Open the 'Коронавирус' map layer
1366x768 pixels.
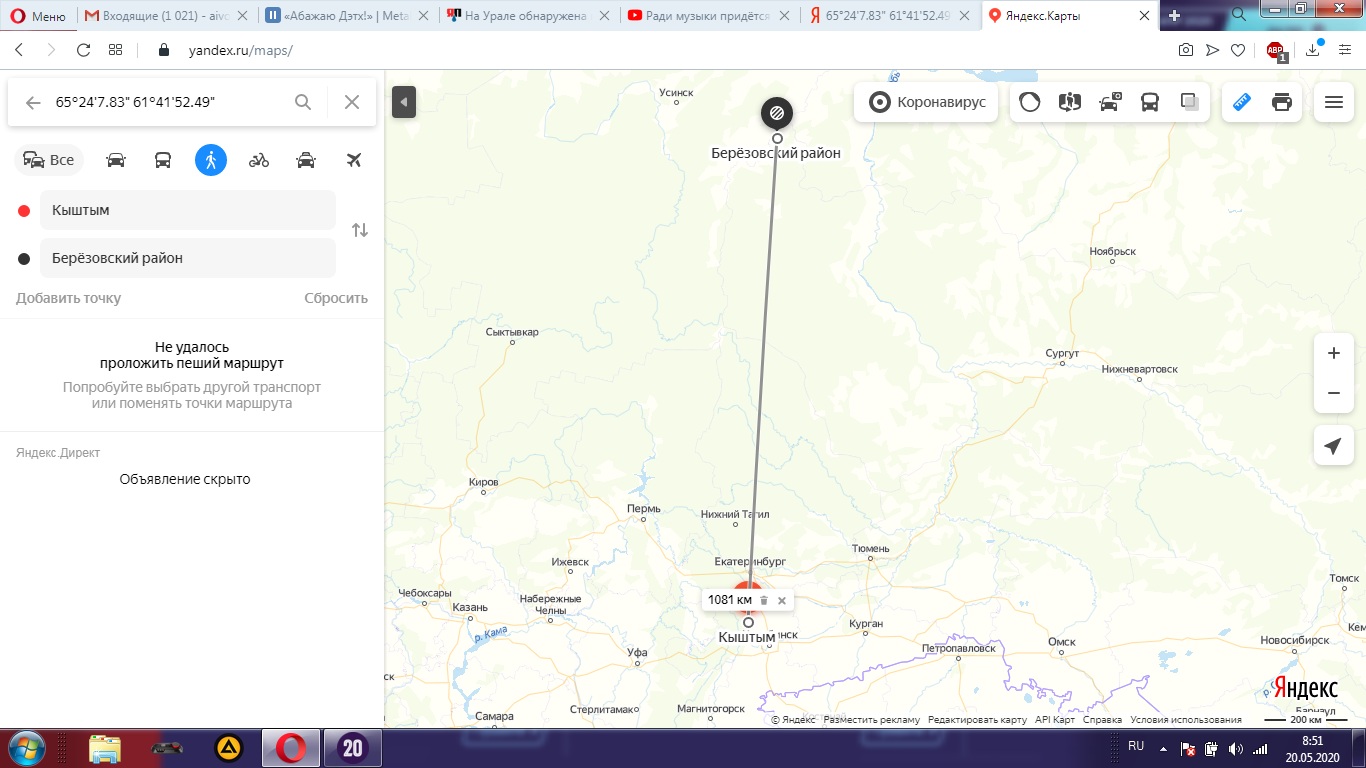click(926, 102)
